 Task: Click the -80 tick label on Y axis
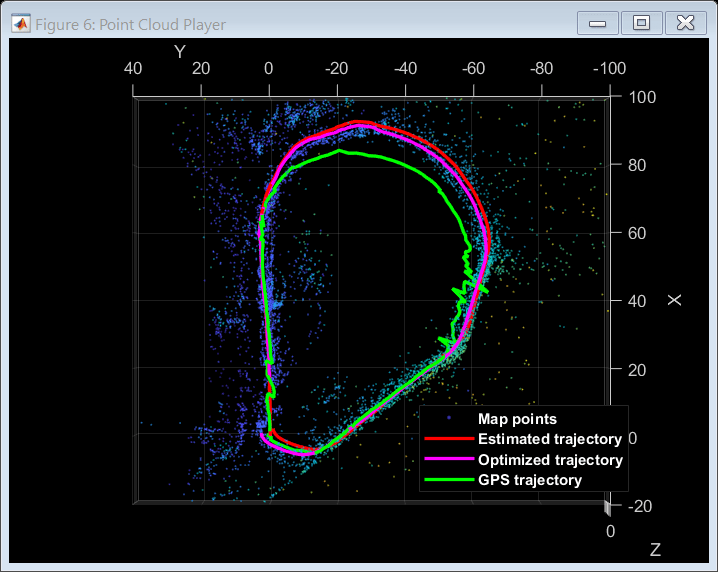pyautogui.click(x=541, y=69)
